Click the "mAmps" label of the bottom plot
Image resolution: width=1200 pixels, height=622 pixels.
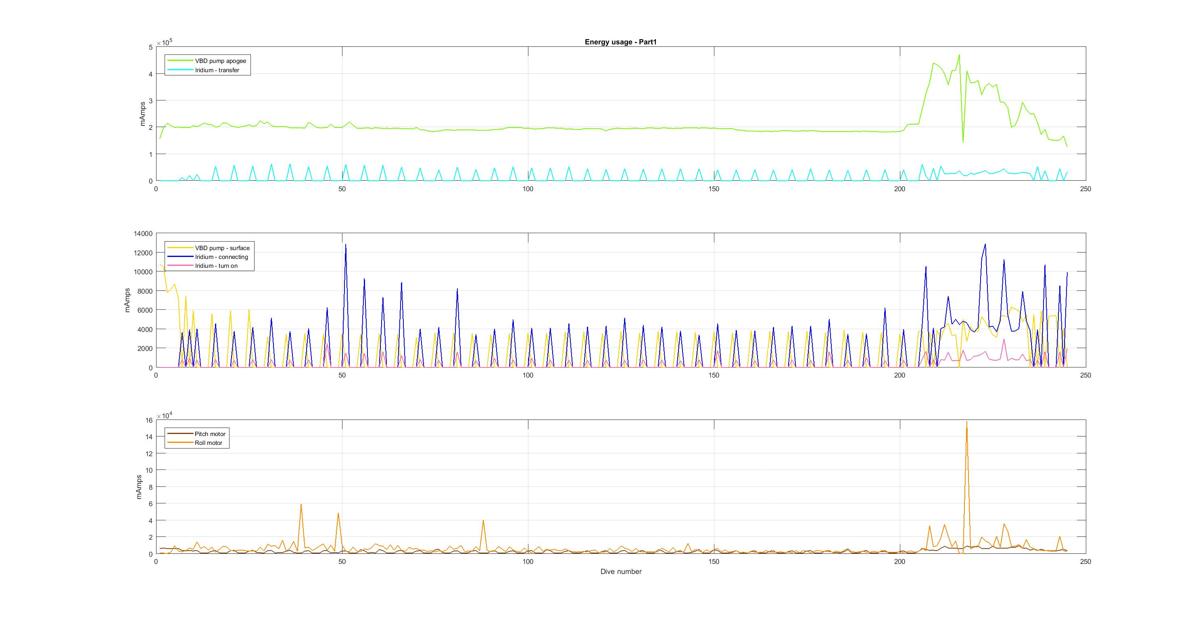click(x=139, y=487)
